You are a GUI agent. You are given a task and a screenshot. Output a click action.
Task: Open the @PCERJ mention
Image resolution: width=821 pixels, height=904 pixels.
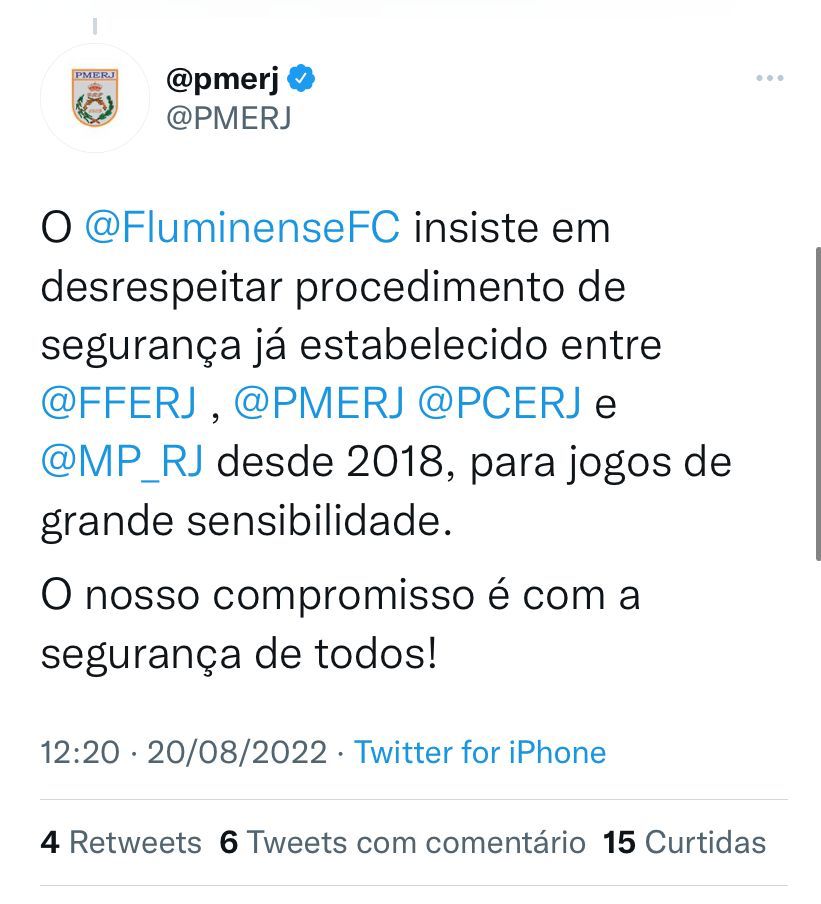[499, 402]
